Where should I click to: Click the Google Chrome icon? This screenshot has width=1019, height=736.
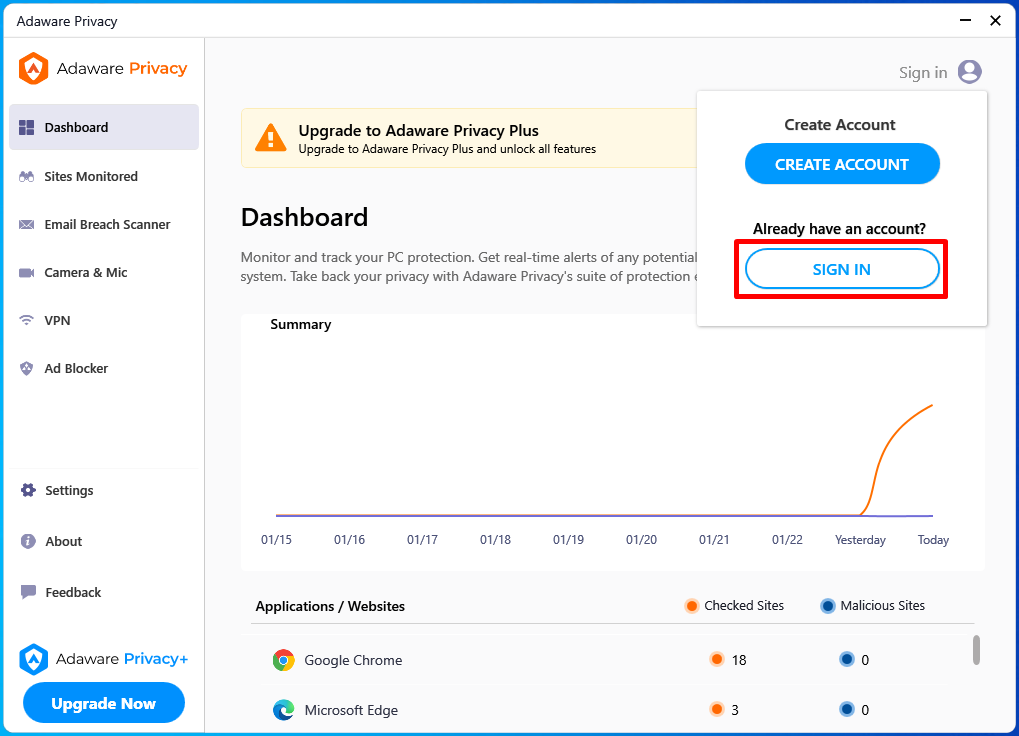tap(283, 660)
